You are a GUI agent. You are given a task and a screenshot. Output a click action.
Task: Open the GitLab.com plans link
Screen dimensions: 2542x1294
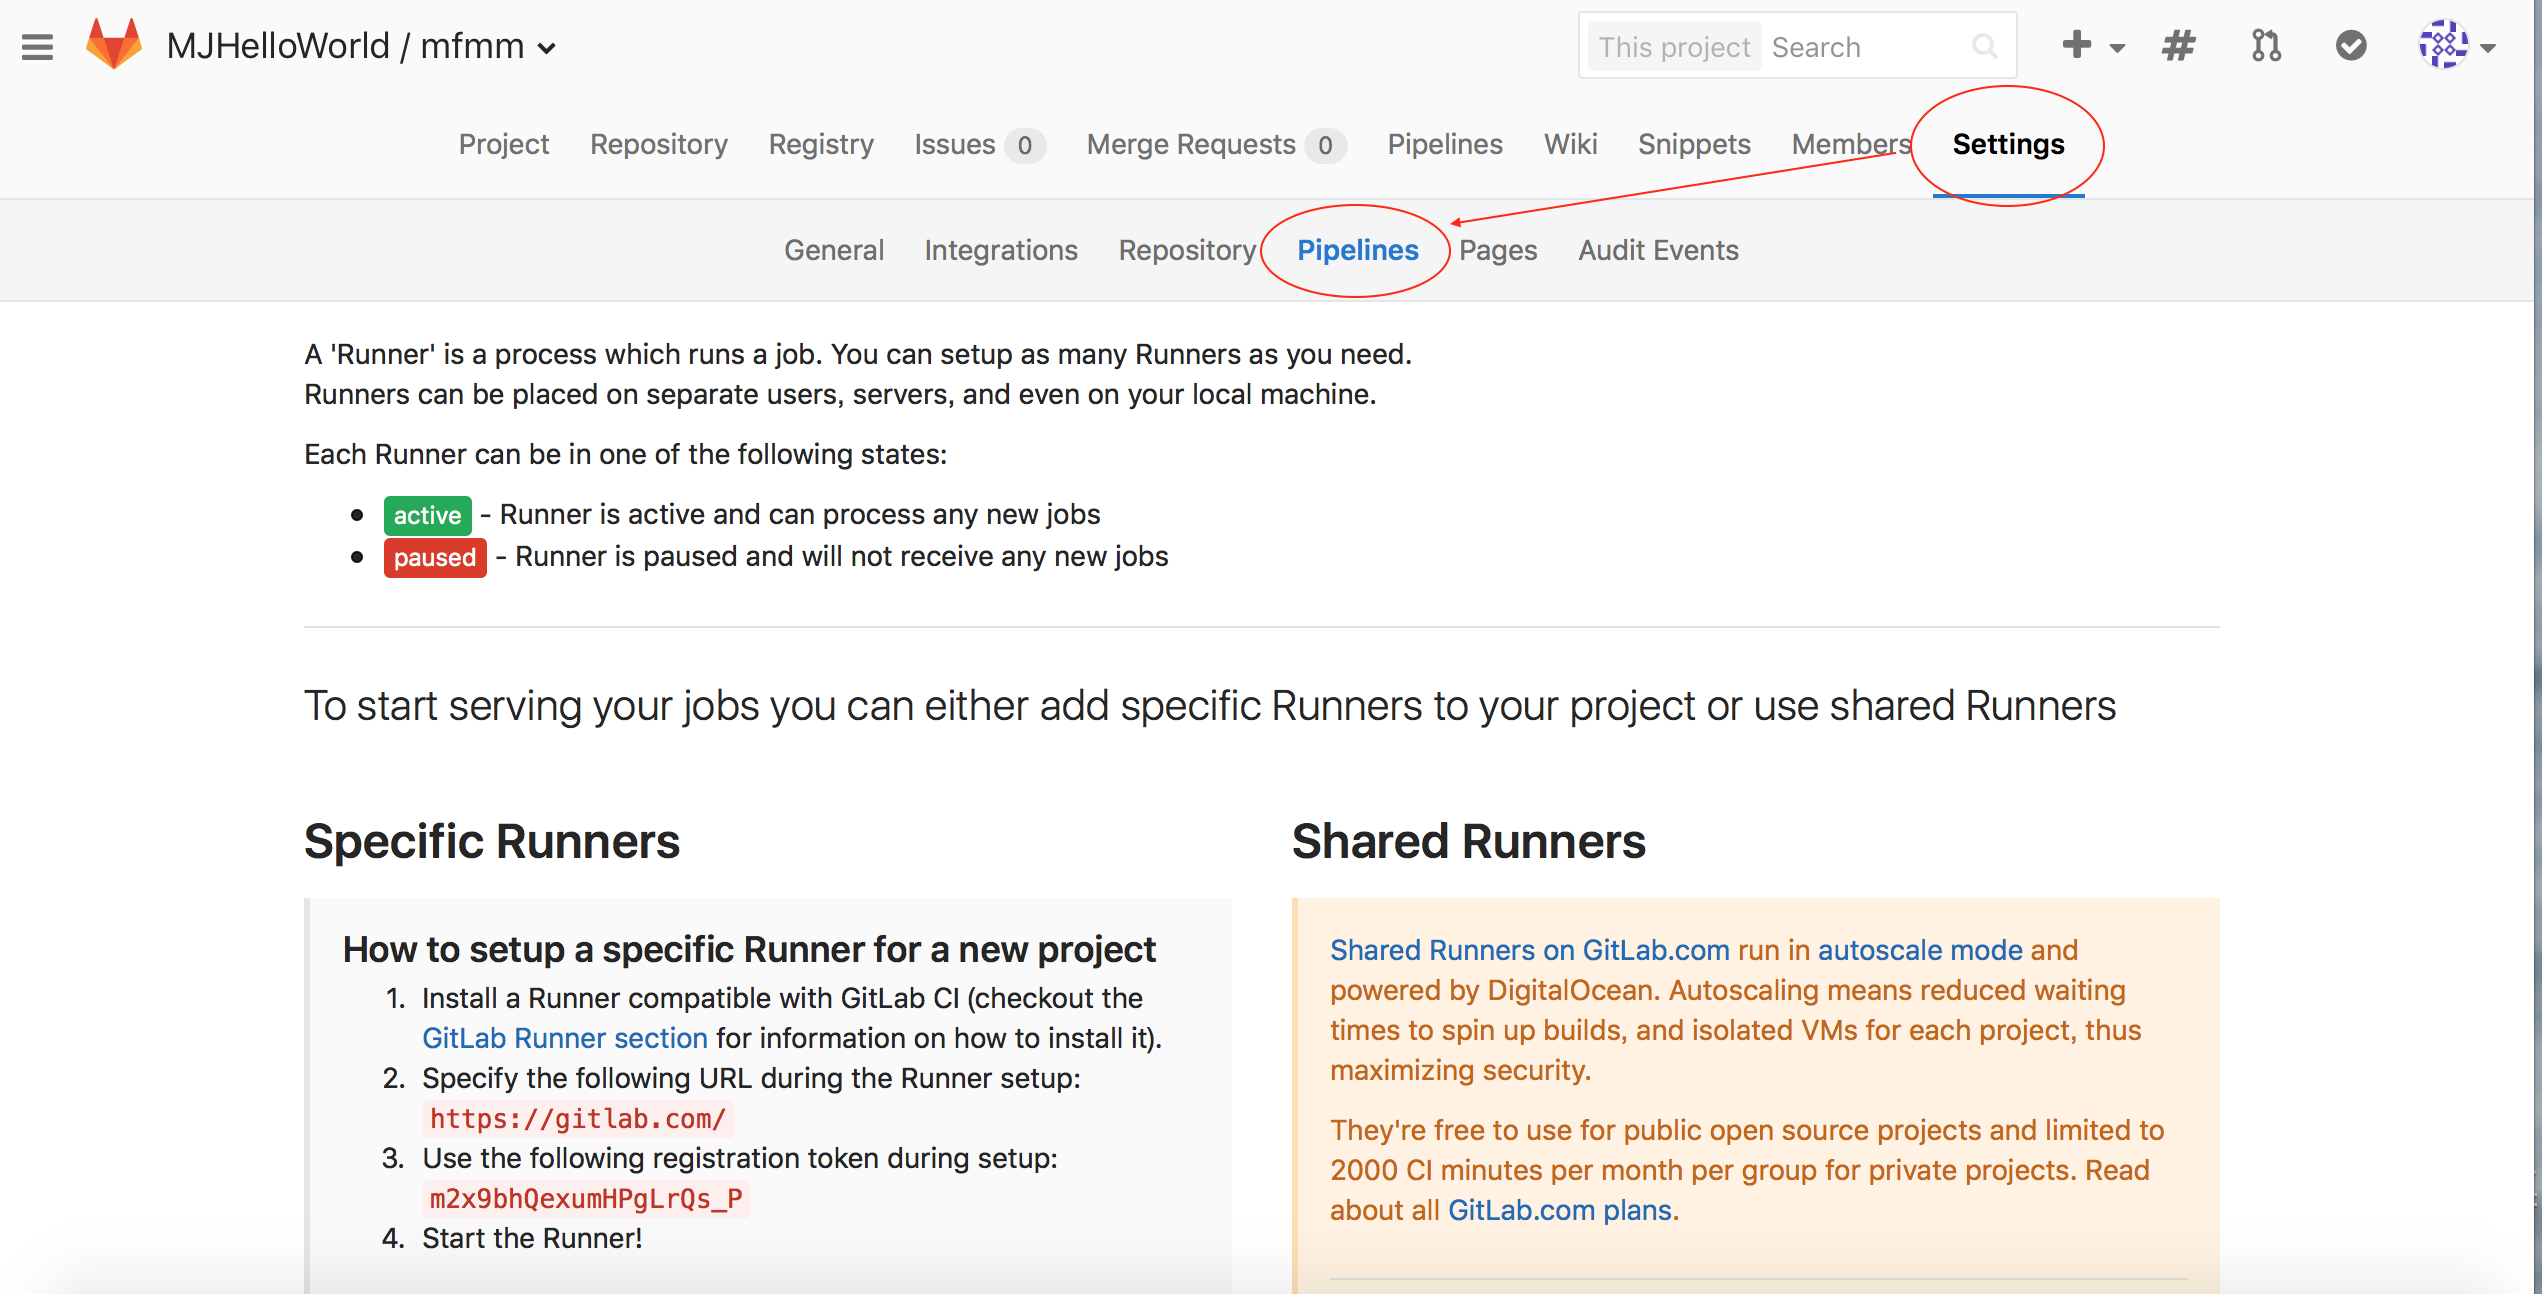[1560, 1210]
